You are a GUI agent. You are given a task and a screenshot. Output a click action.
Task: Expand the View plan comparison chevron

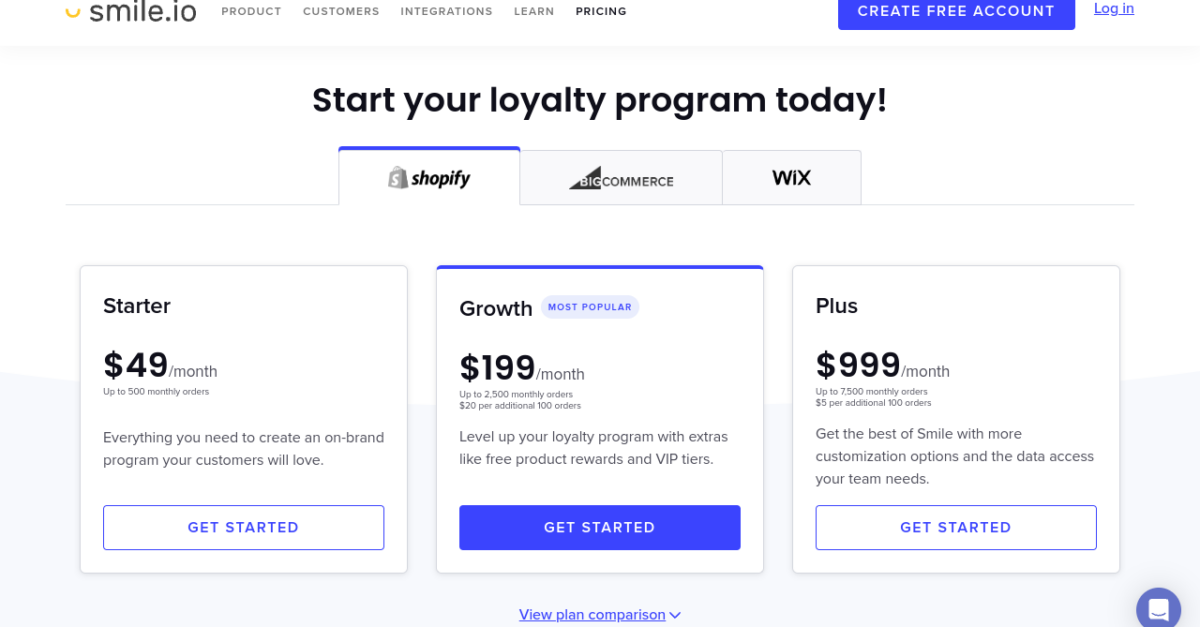click(x=676, y=615)
